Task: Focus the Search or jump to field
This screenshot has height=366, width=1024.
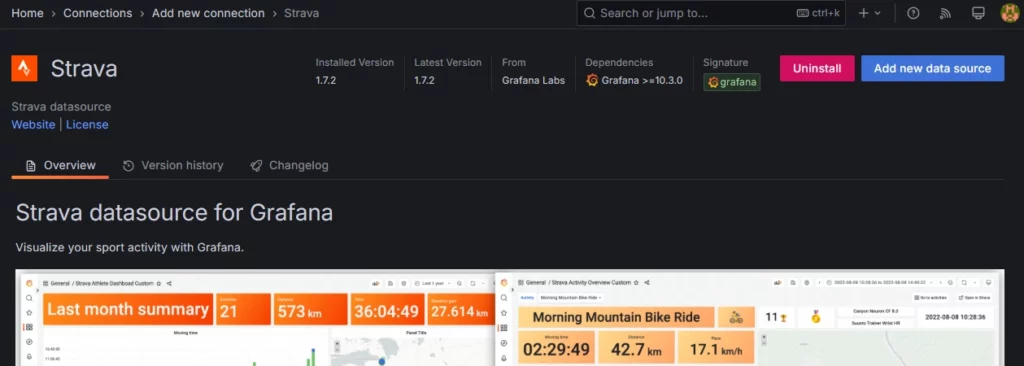Action: coord(711,13)
